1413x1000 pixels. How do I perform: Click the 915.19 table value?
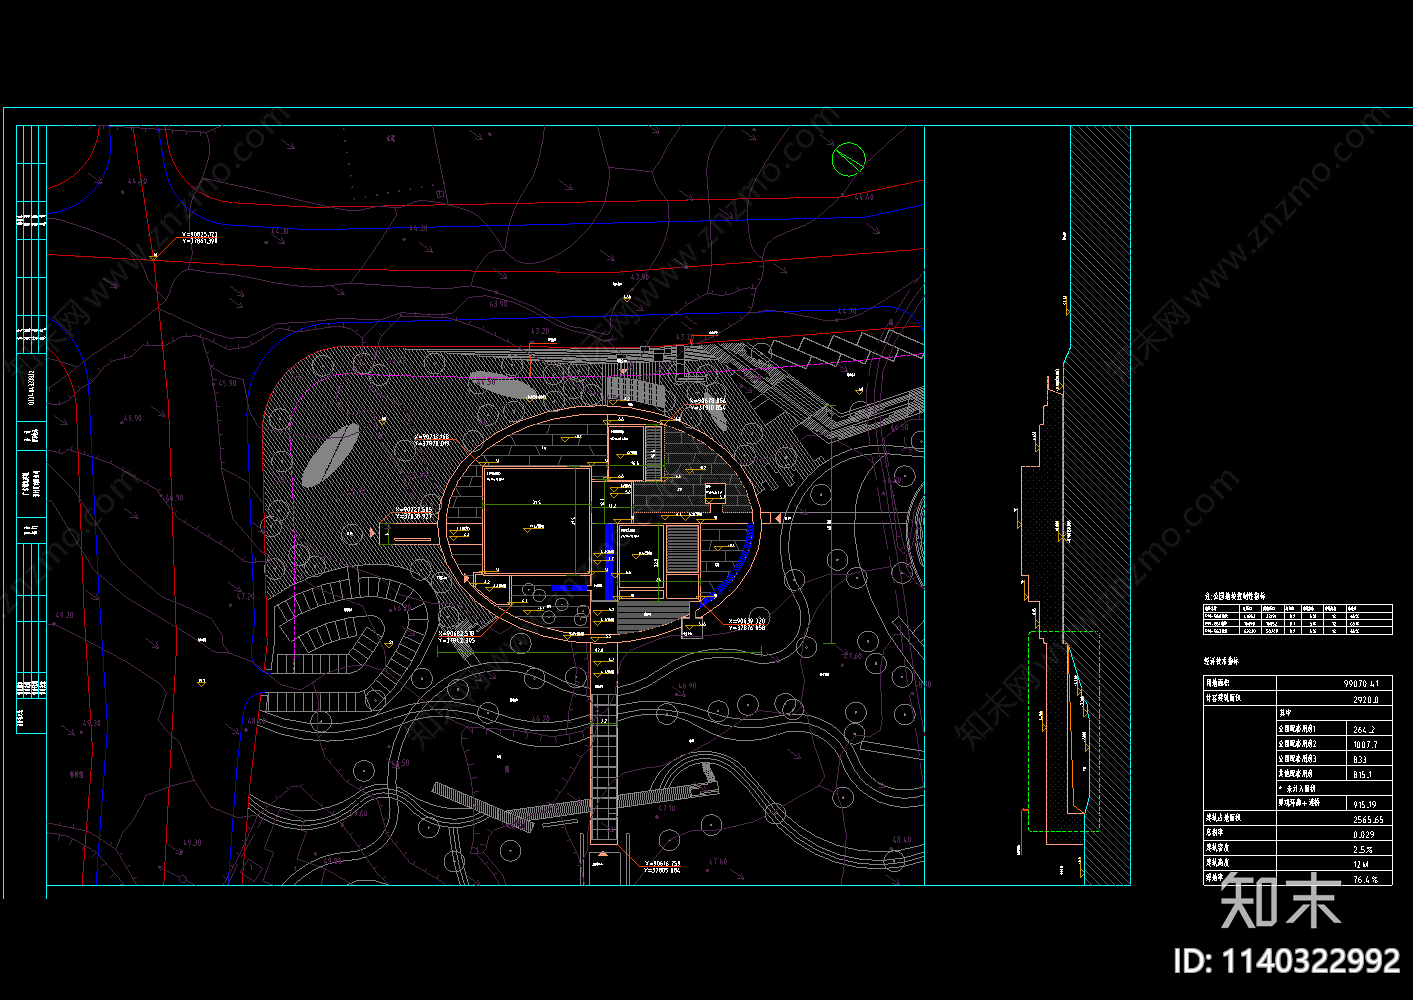point(1364,804)
